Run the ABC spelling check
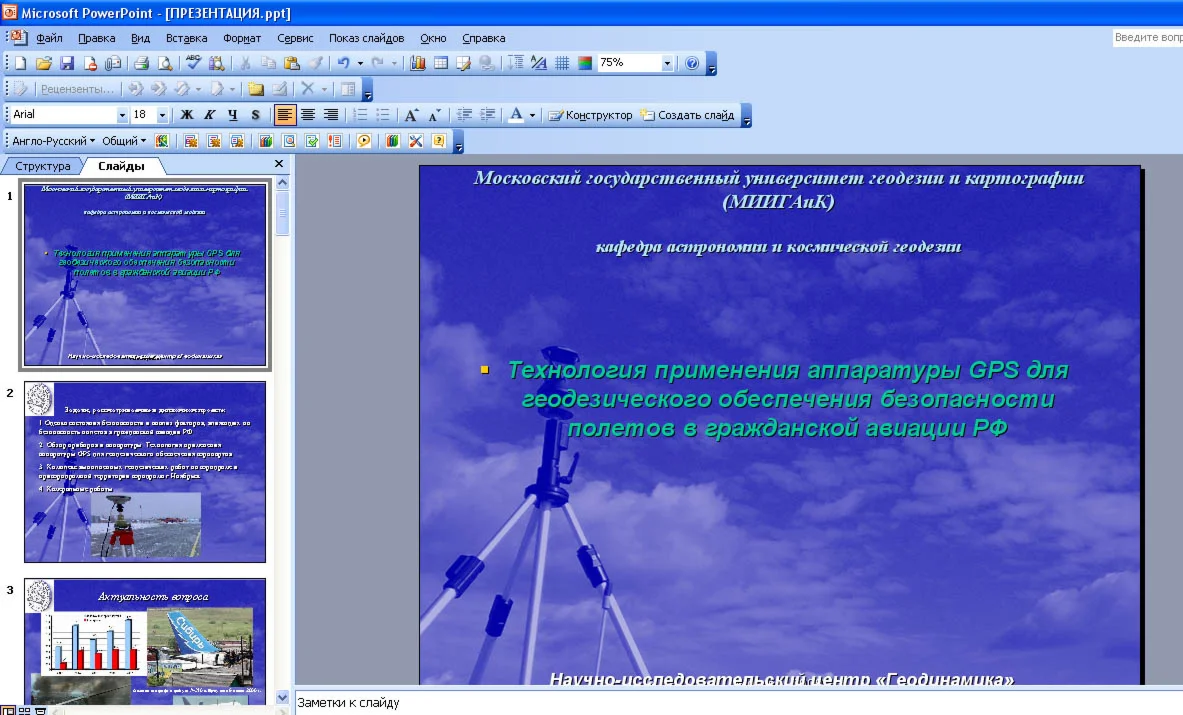 193,63
